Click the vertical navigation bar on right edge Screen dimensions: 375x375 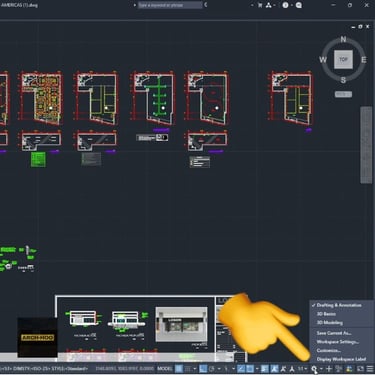coord(366,145)
